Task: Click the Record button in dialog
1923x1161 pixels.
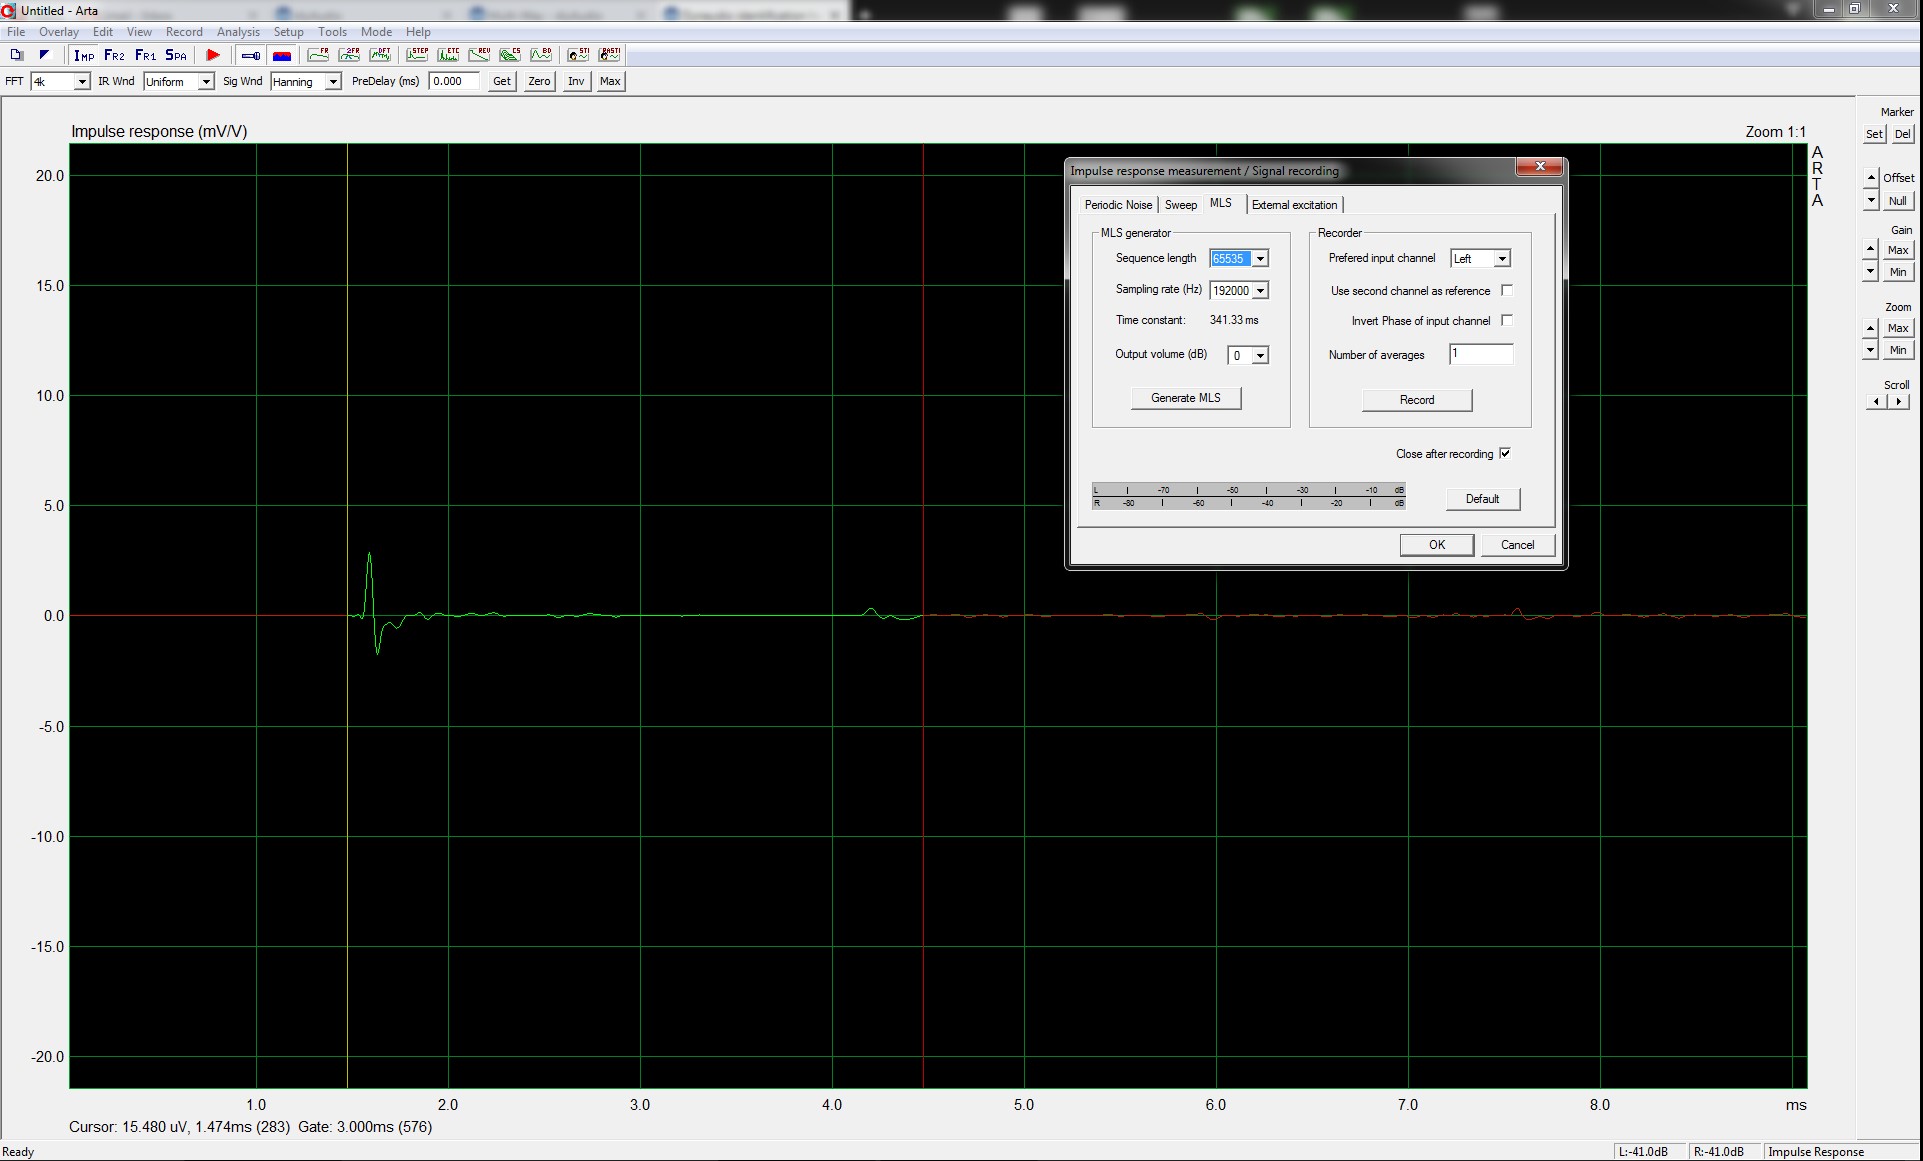Action: pyautogui.click(x=1417, y=400)
